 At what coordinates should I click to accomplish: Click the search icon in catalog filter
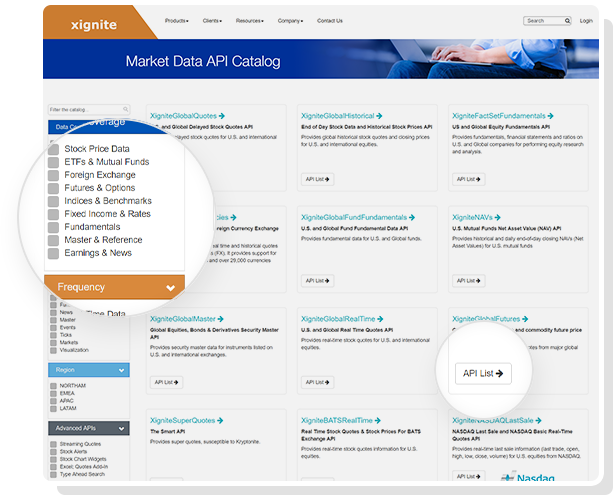125,109
